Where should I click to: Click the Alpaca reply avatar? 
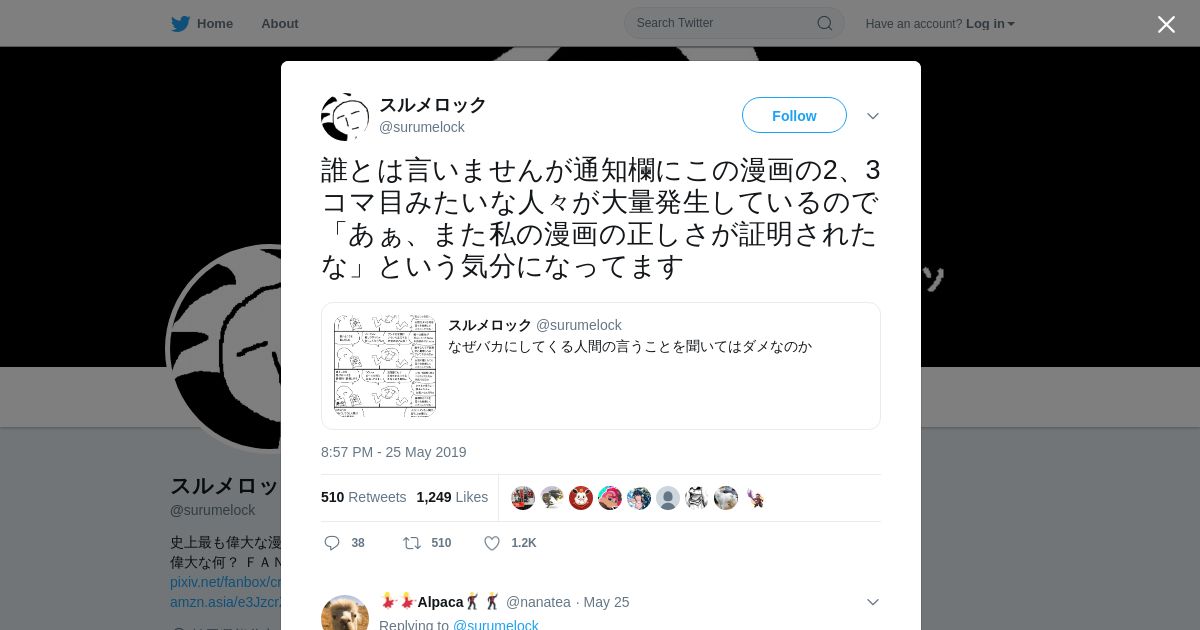point(345,612)
